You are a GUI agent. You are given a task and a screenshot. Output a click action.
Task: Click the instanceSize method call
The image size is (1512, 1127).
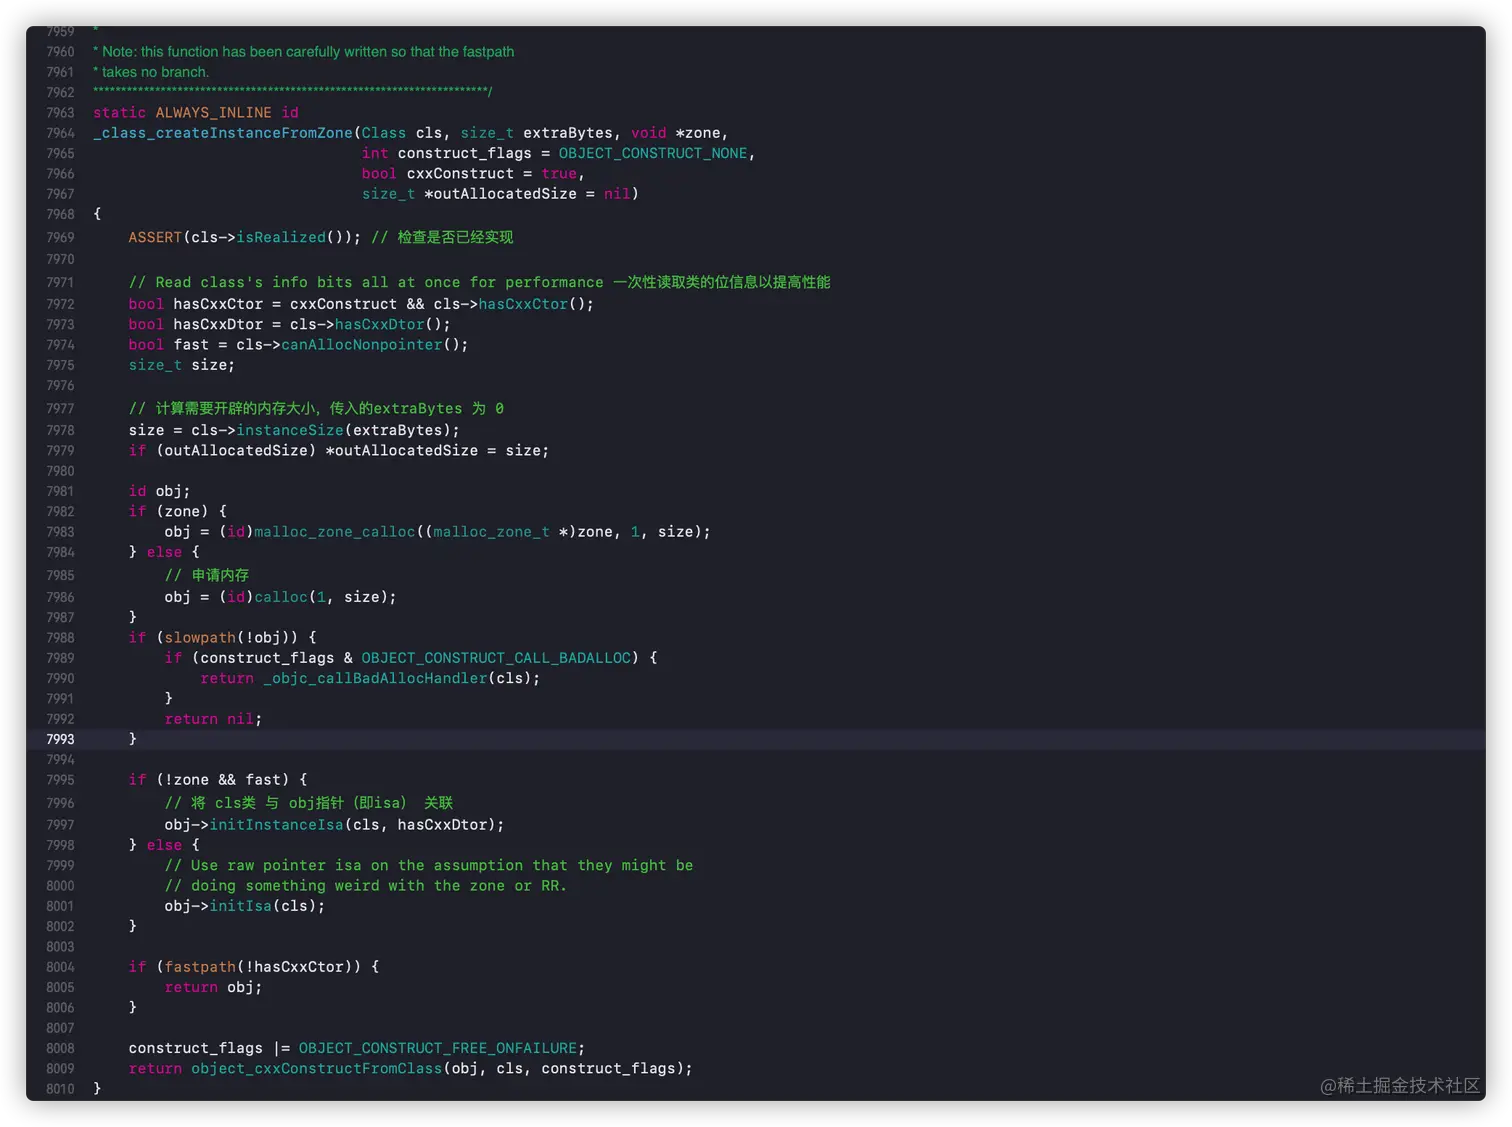290,430
